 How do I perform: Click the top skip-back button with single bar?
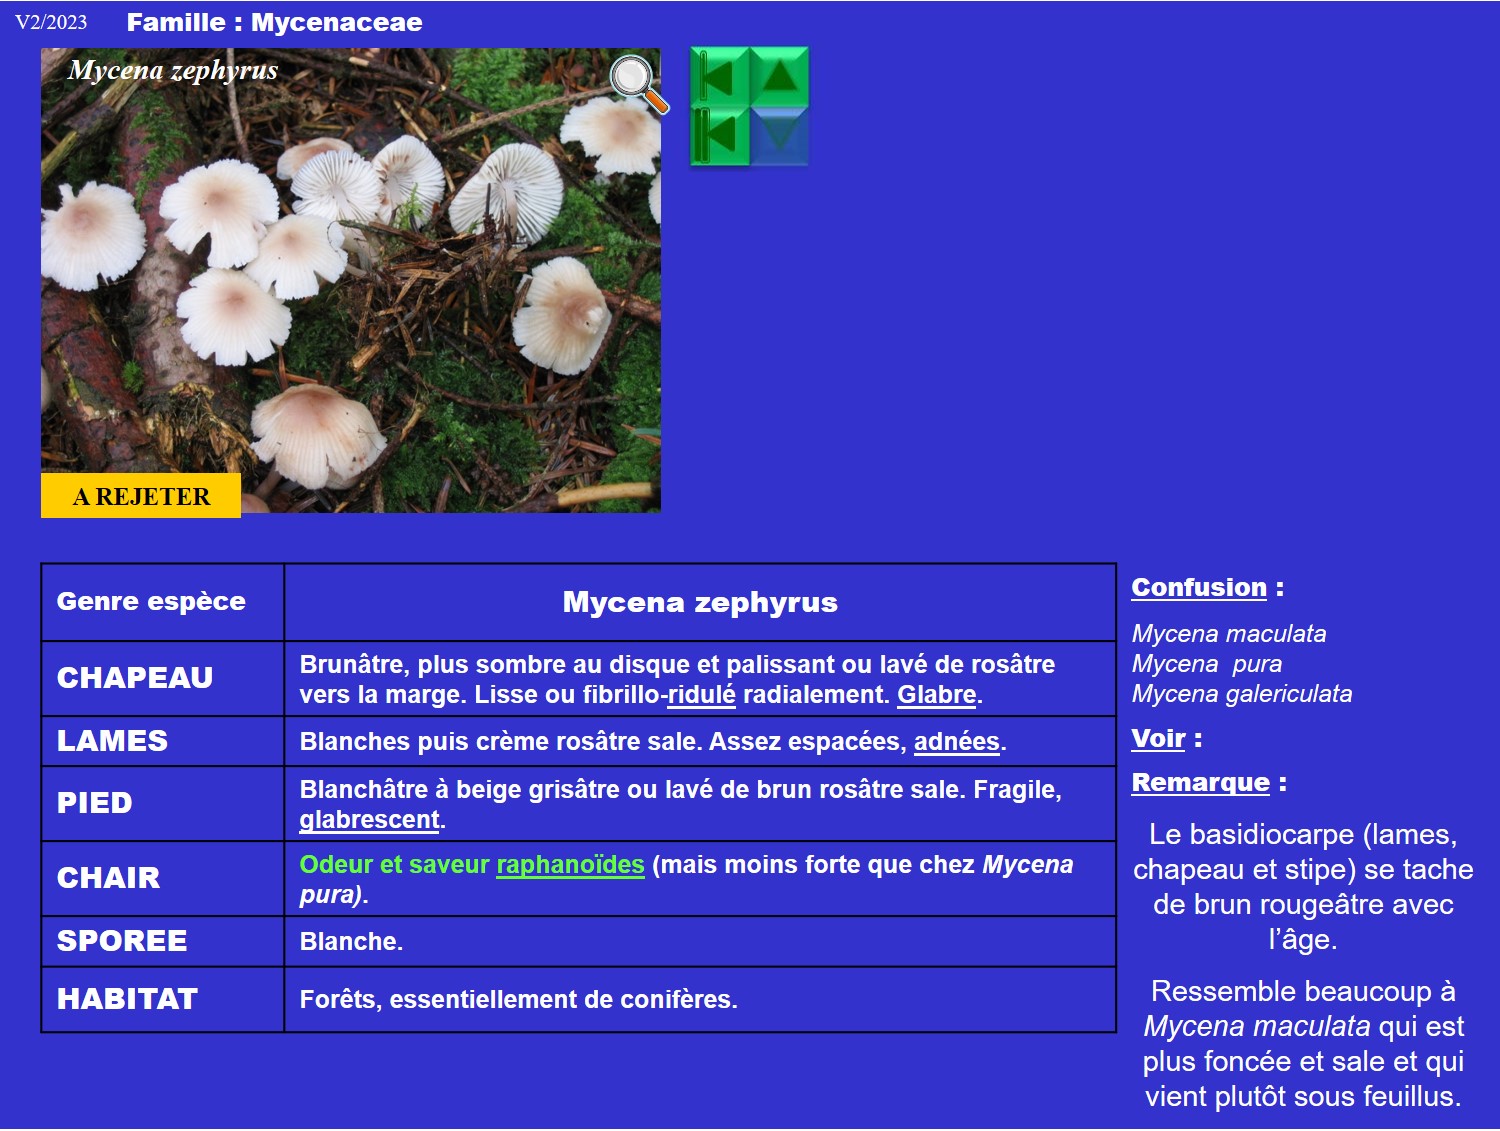[720, 76]
